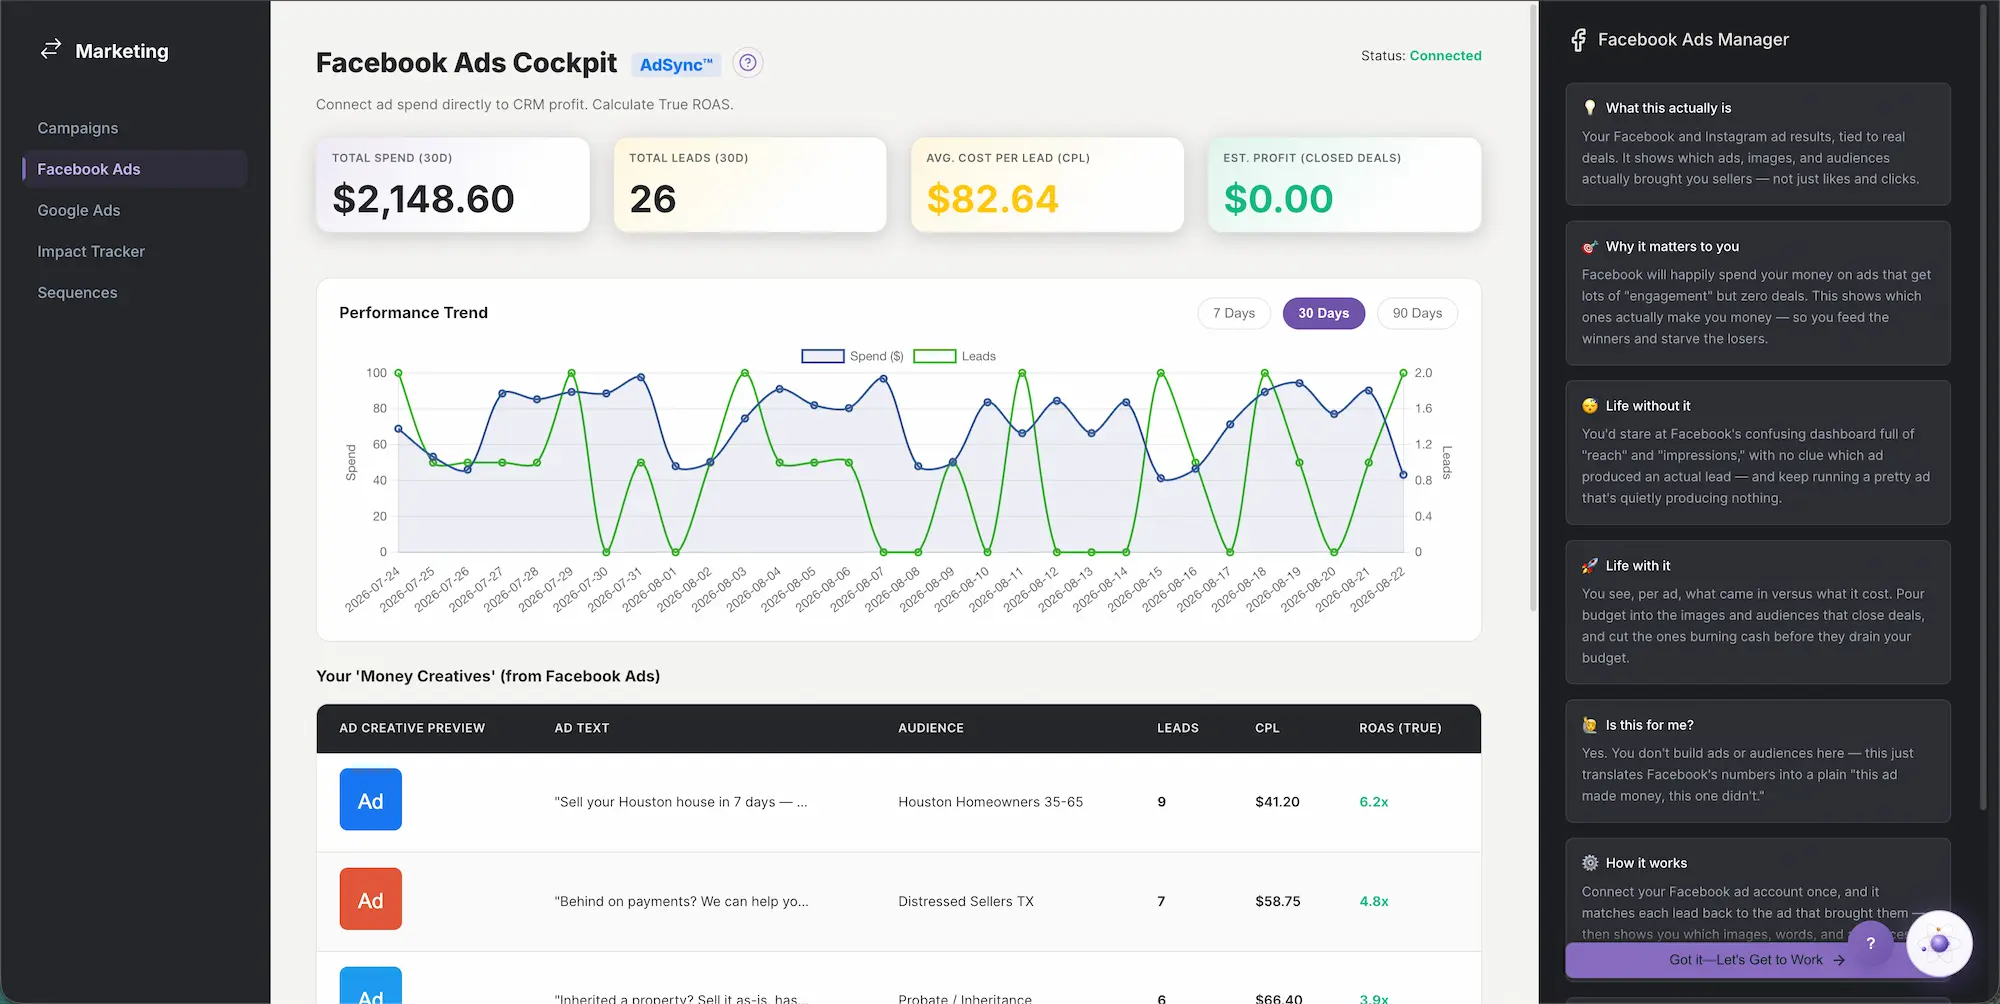The image size is (2000, 1004).
Task: Select the 30 Days range
Action: pyautogui.click(x=1324, y=313)
